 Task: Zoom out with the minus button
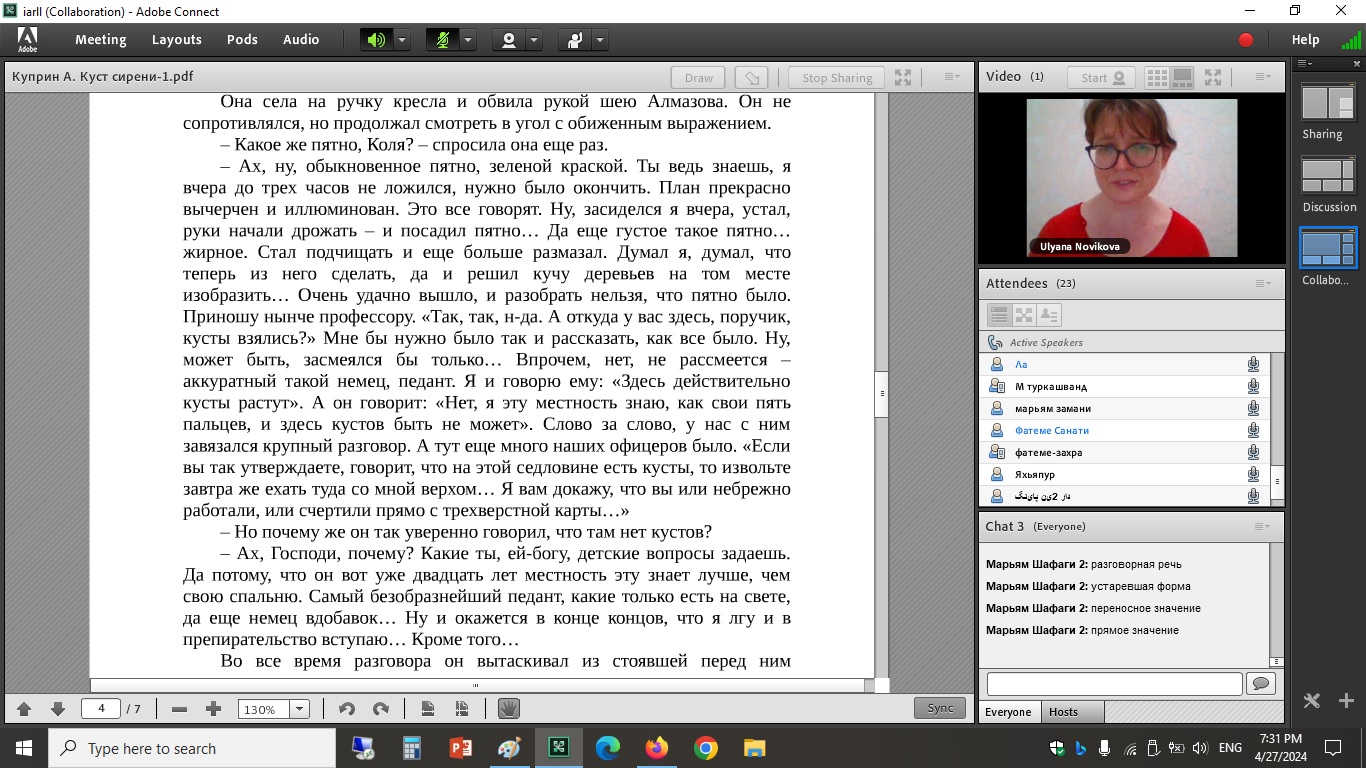[179, 709]
